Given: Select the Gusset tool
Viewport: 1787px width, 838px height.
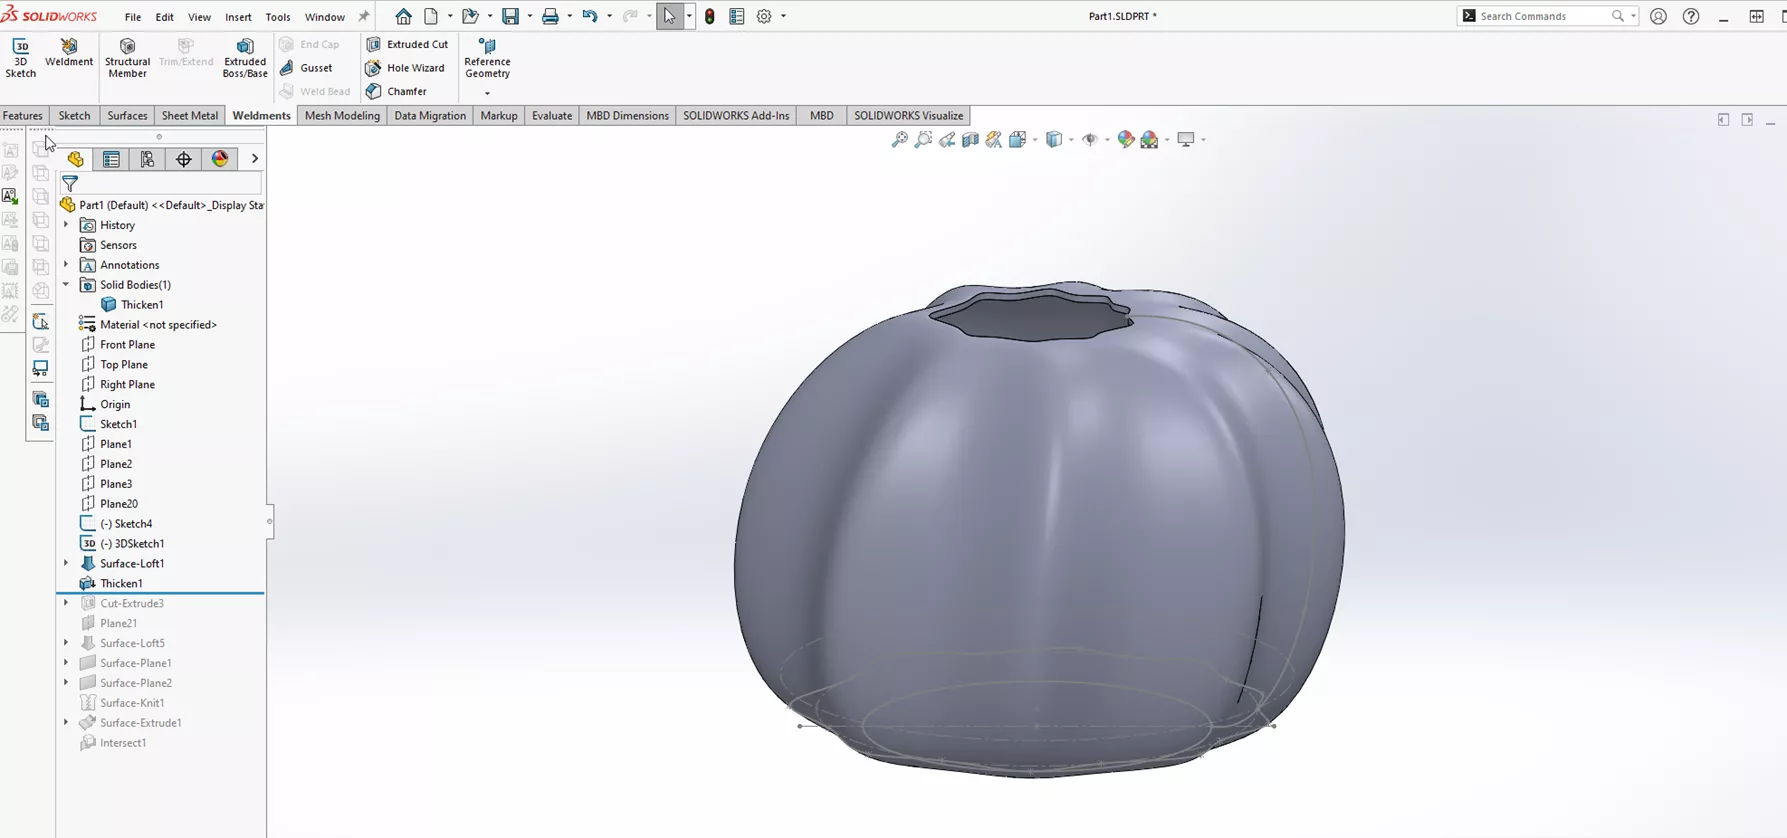Looking at the screenshot, I should click(306, 68).
